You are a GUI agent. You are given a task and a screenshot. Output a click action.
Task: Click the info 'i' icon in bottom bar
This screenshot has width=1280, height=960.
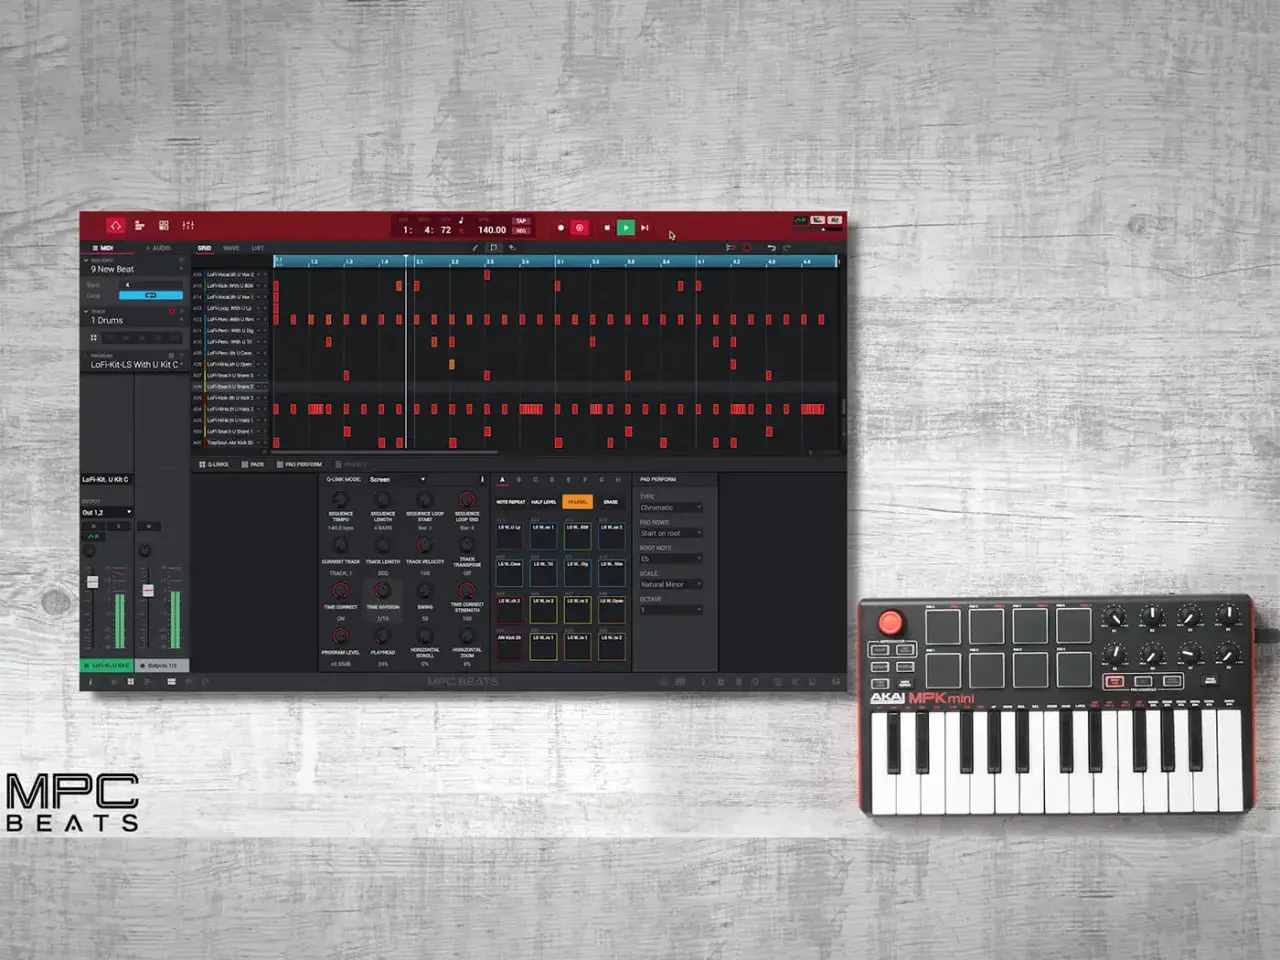(90, 682)
